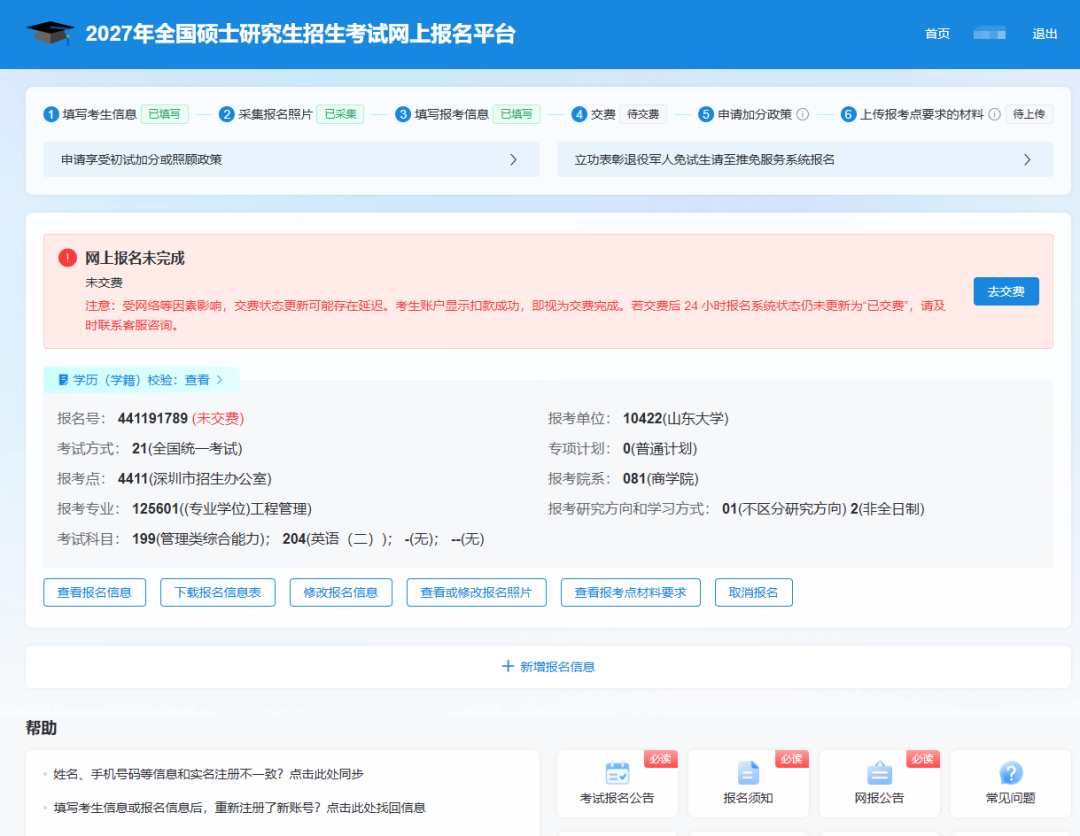Go to 首页 in the header
Viewport: 1080px width, 836px height.
coord(937,34)
